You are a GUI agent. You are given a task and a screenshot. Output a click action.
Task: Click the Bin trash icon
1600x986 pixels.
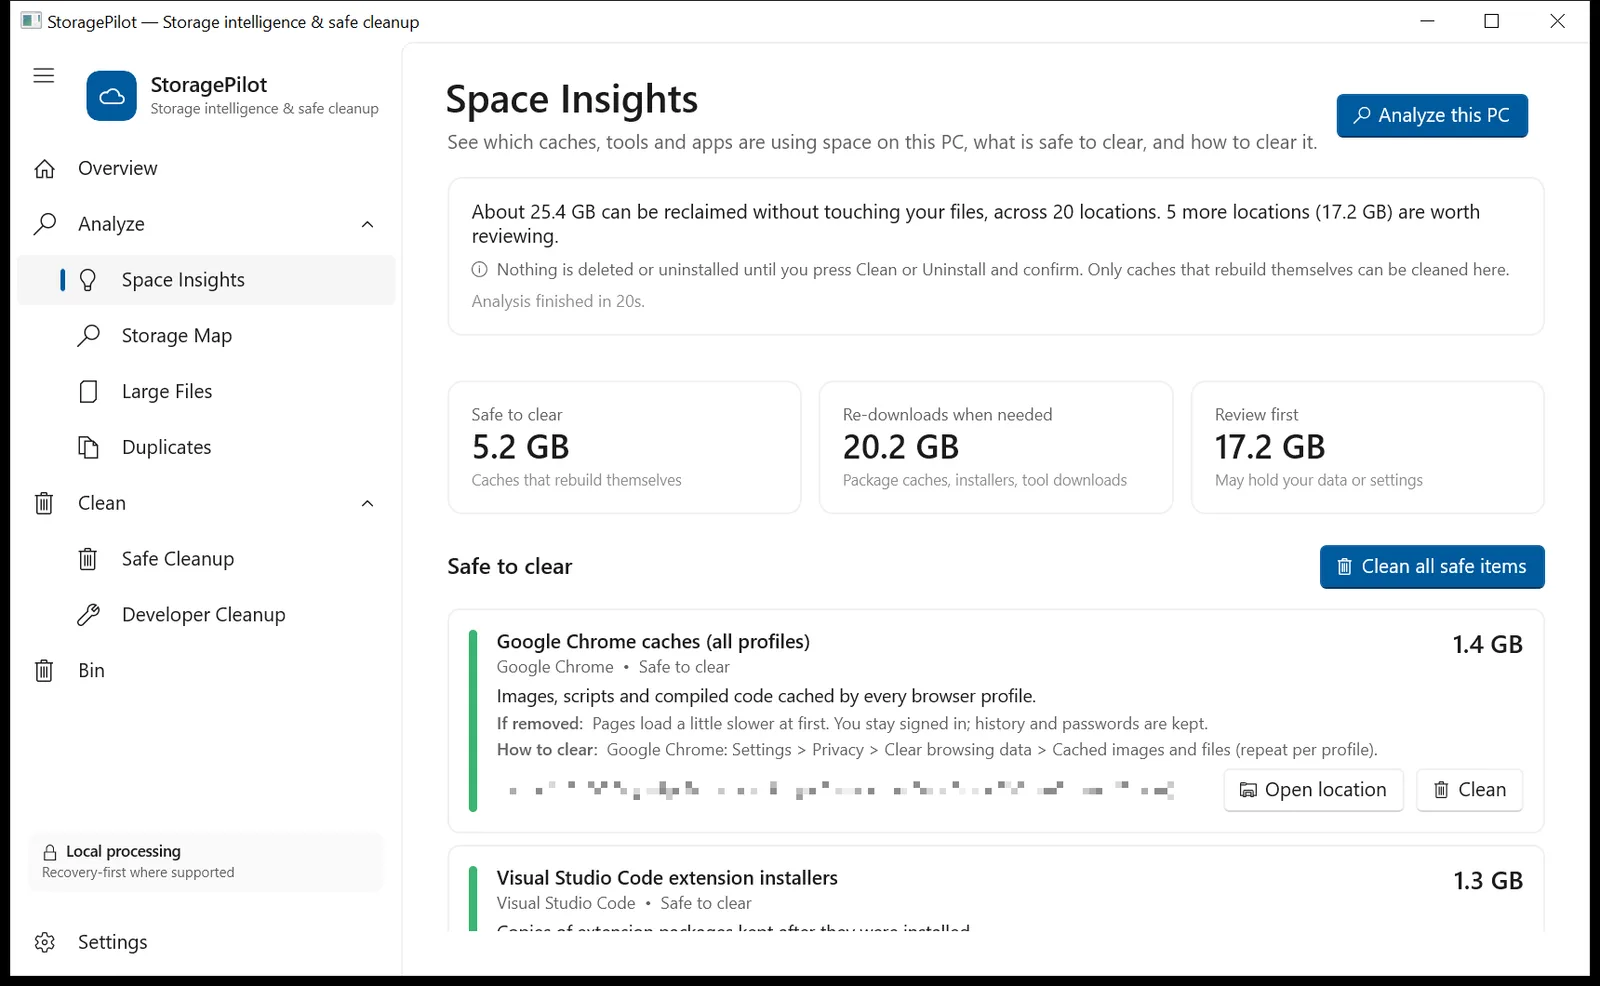coord(44,671)
